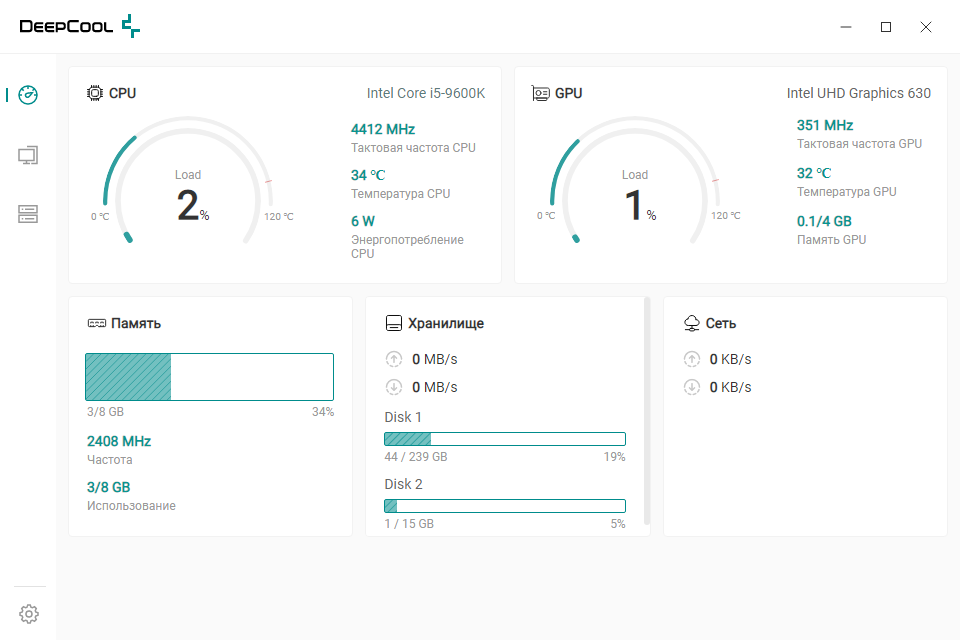
Task: Click the 32 °C GPU temperature value
Action: (814, 173)
